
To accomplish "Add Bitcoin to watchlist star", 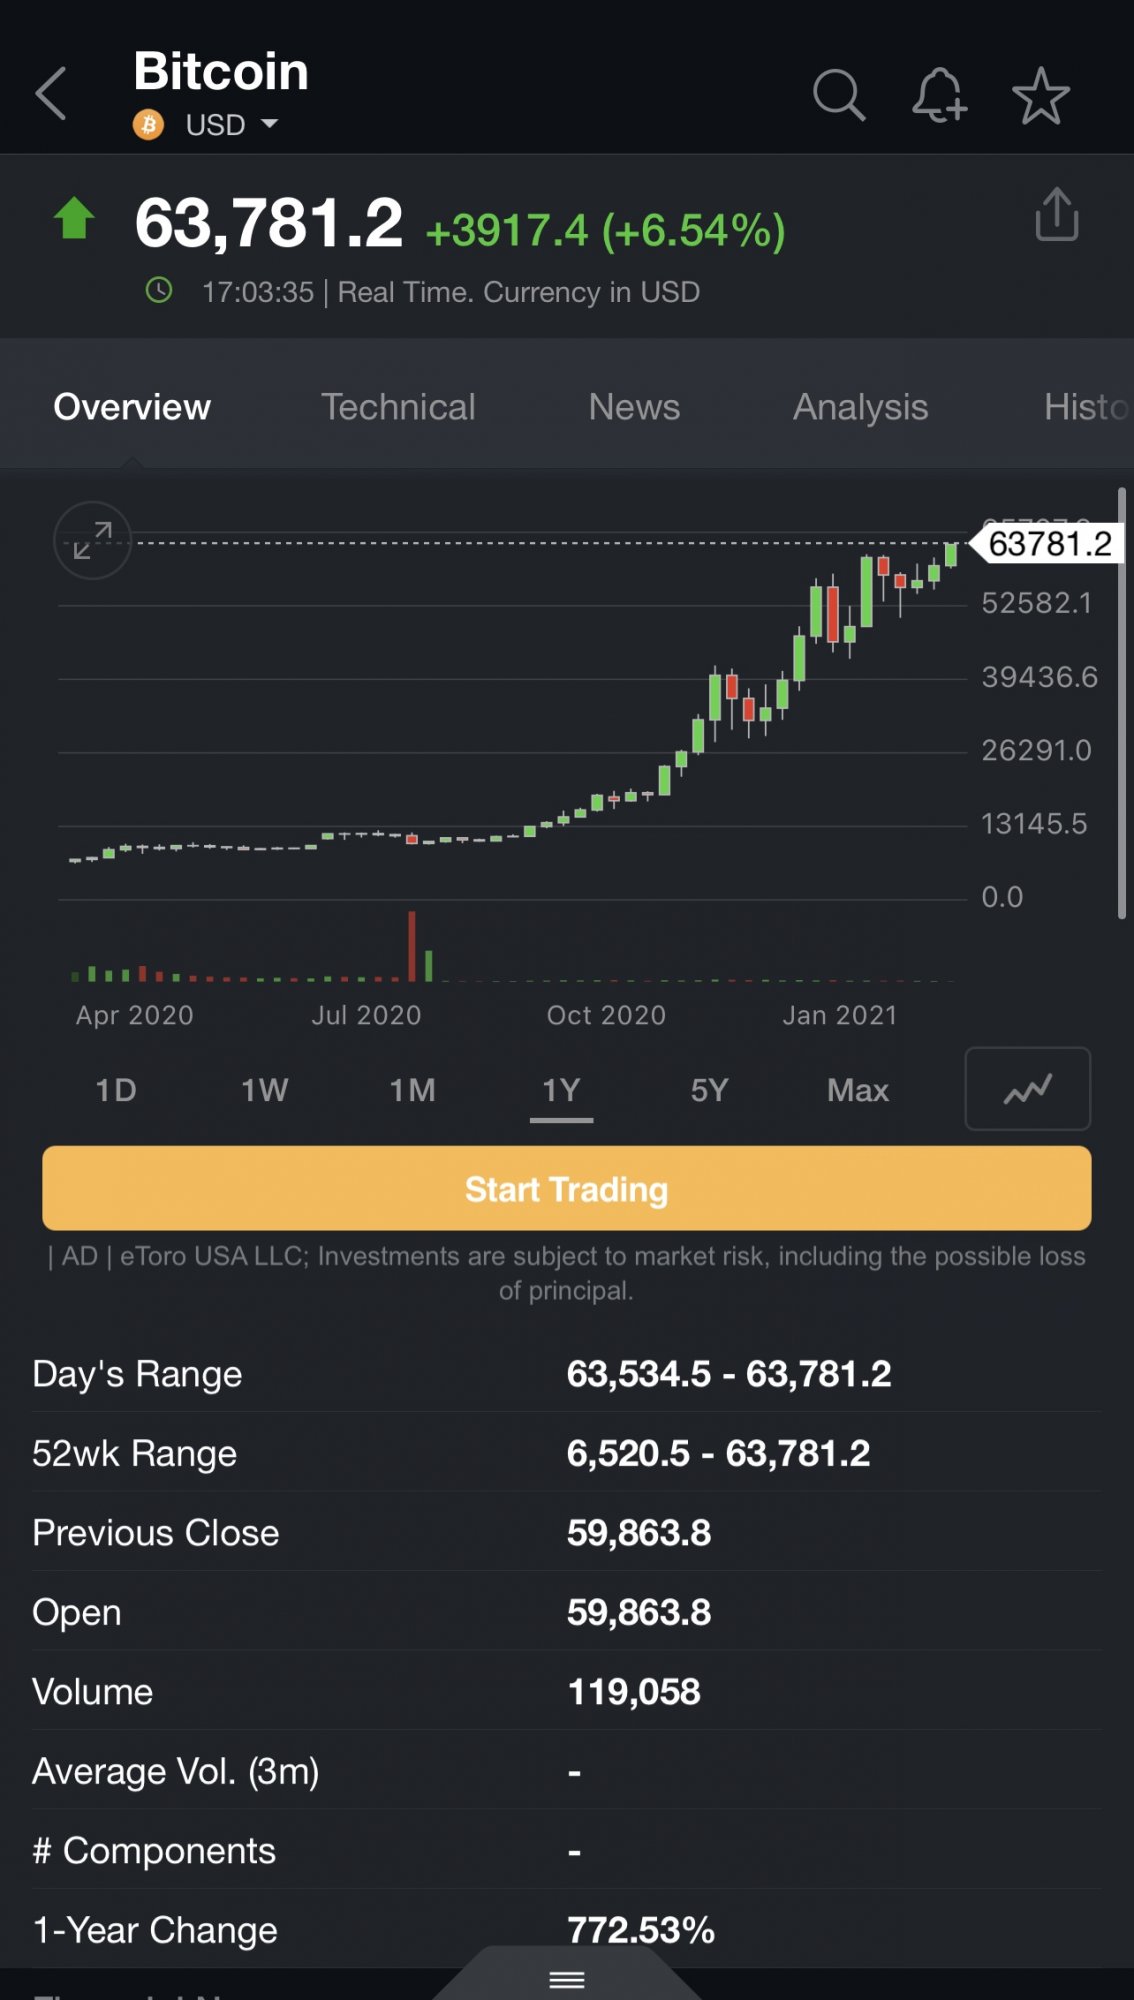I will (1041, 96).
